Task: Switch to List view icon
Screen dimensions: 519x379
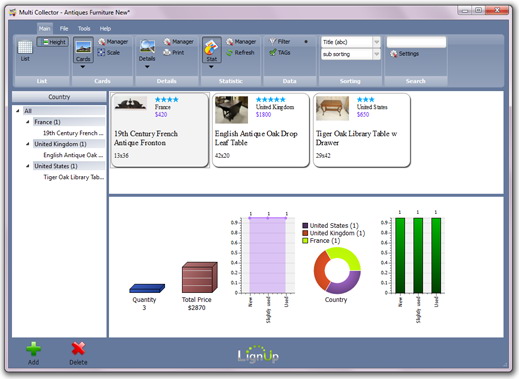Action: tap(25, 48)
